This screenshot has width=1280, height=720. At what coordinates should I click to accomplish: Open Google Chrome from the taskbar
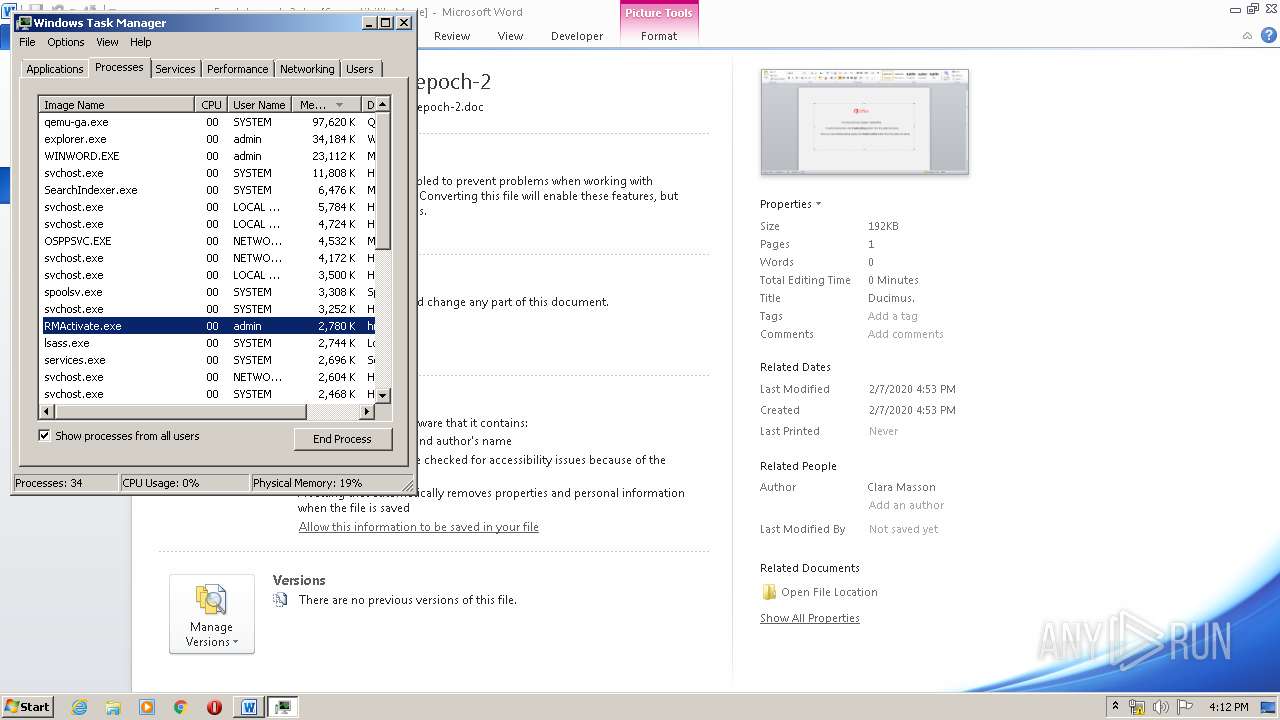tap(181, 707)
